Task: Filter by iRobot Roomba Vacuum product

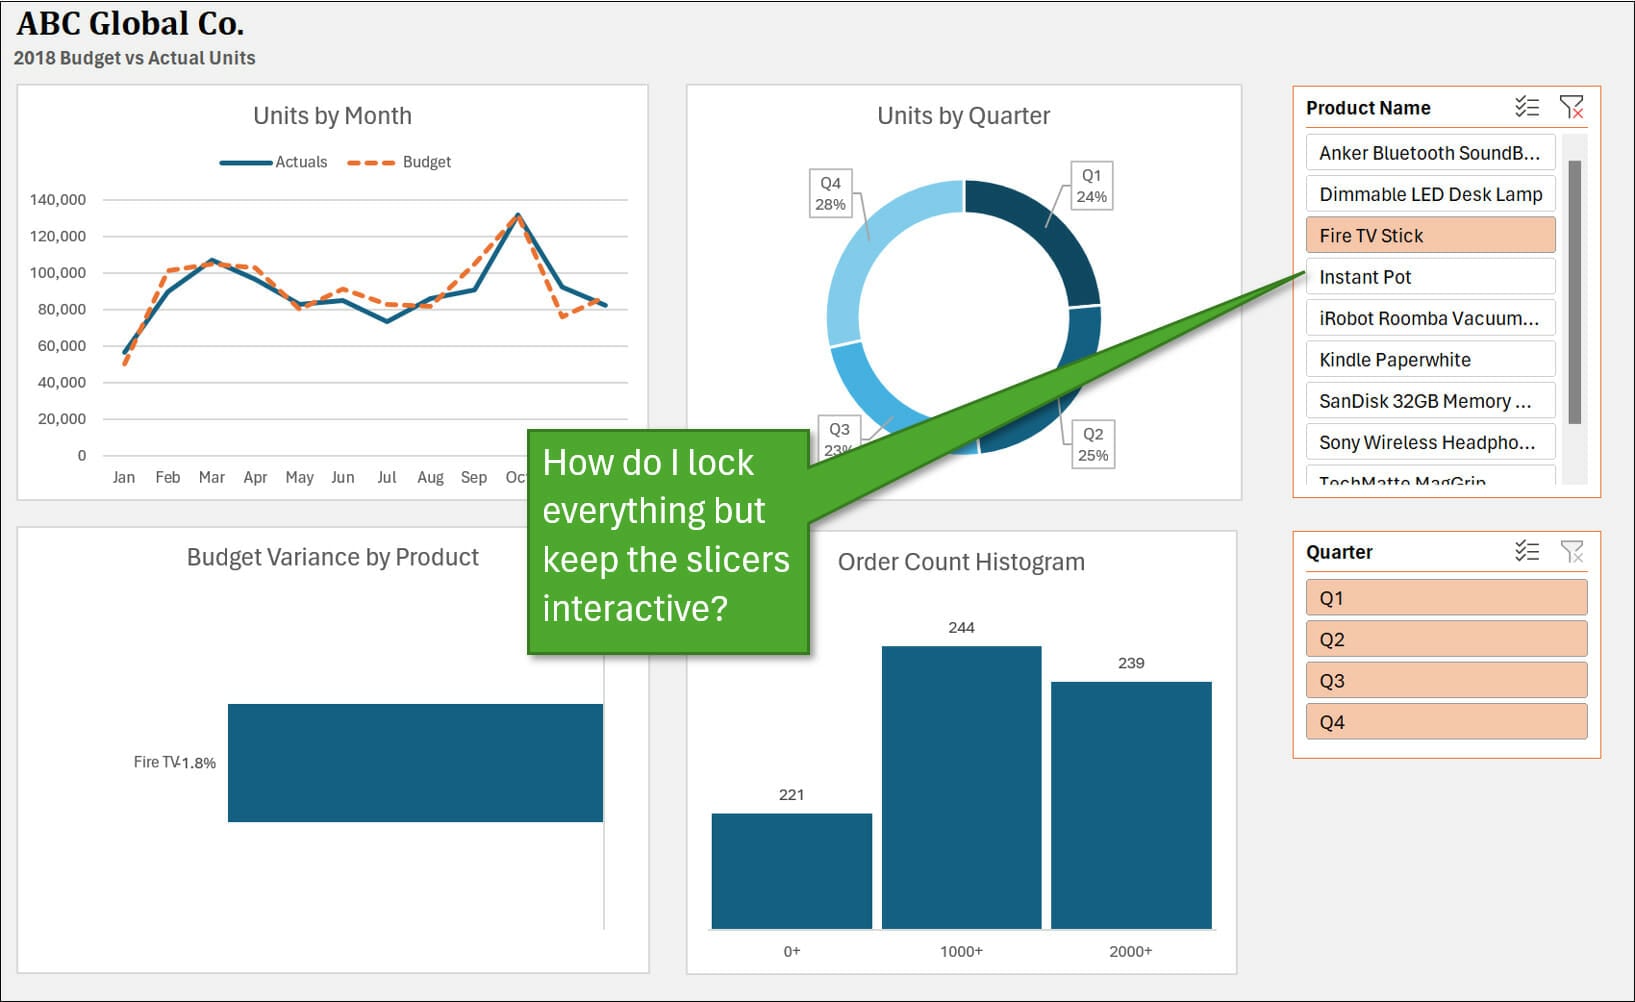Action: click(x=1429, y=318)
